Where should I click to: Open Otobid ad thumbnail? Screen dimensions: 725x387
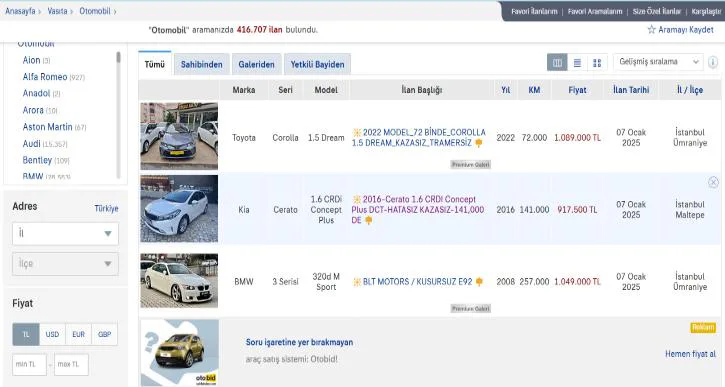pos(179,352)
